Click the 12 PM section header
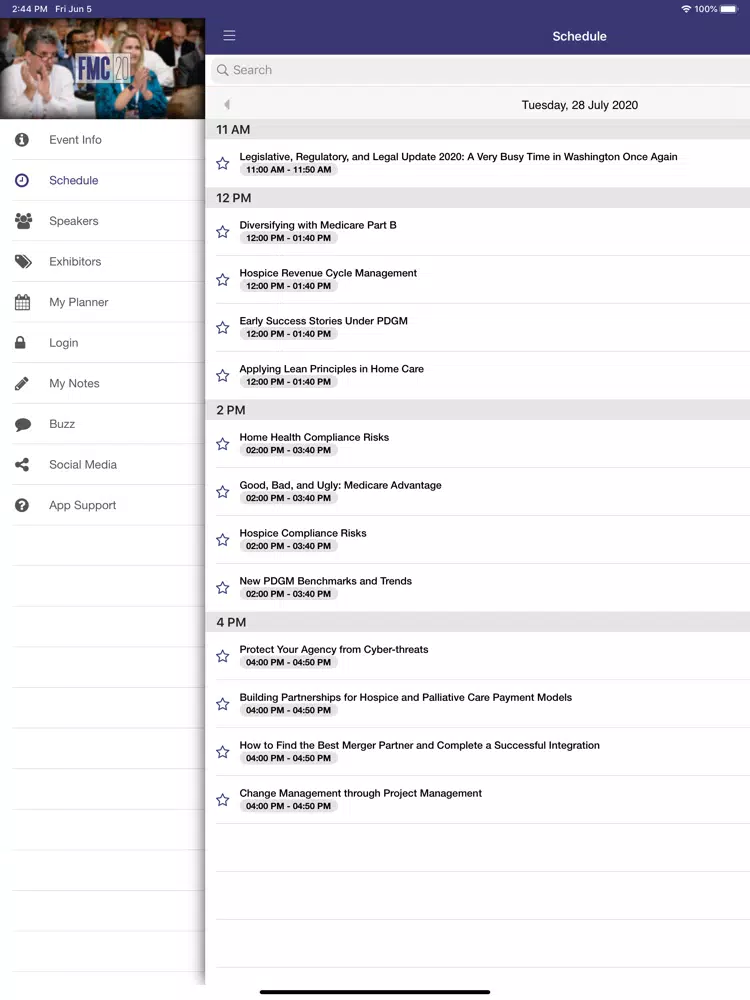 [478, 198]
